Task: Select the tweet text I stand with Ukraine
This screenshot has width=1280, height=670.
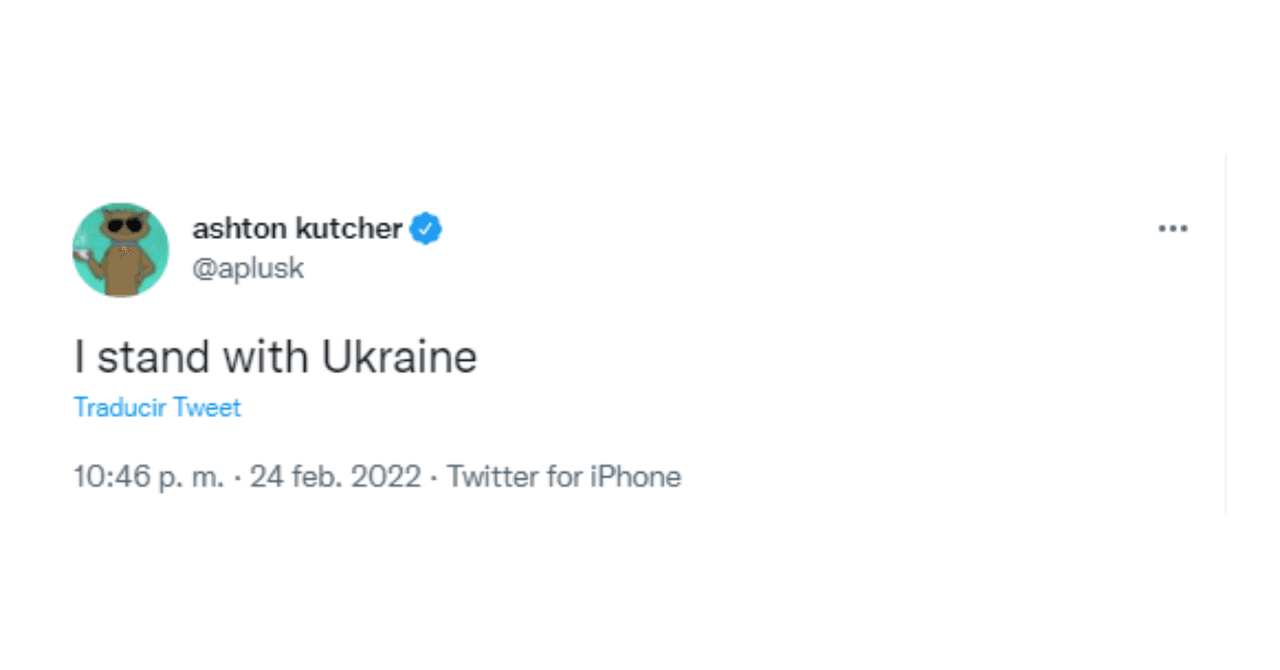Action: [x=276, y=356]
